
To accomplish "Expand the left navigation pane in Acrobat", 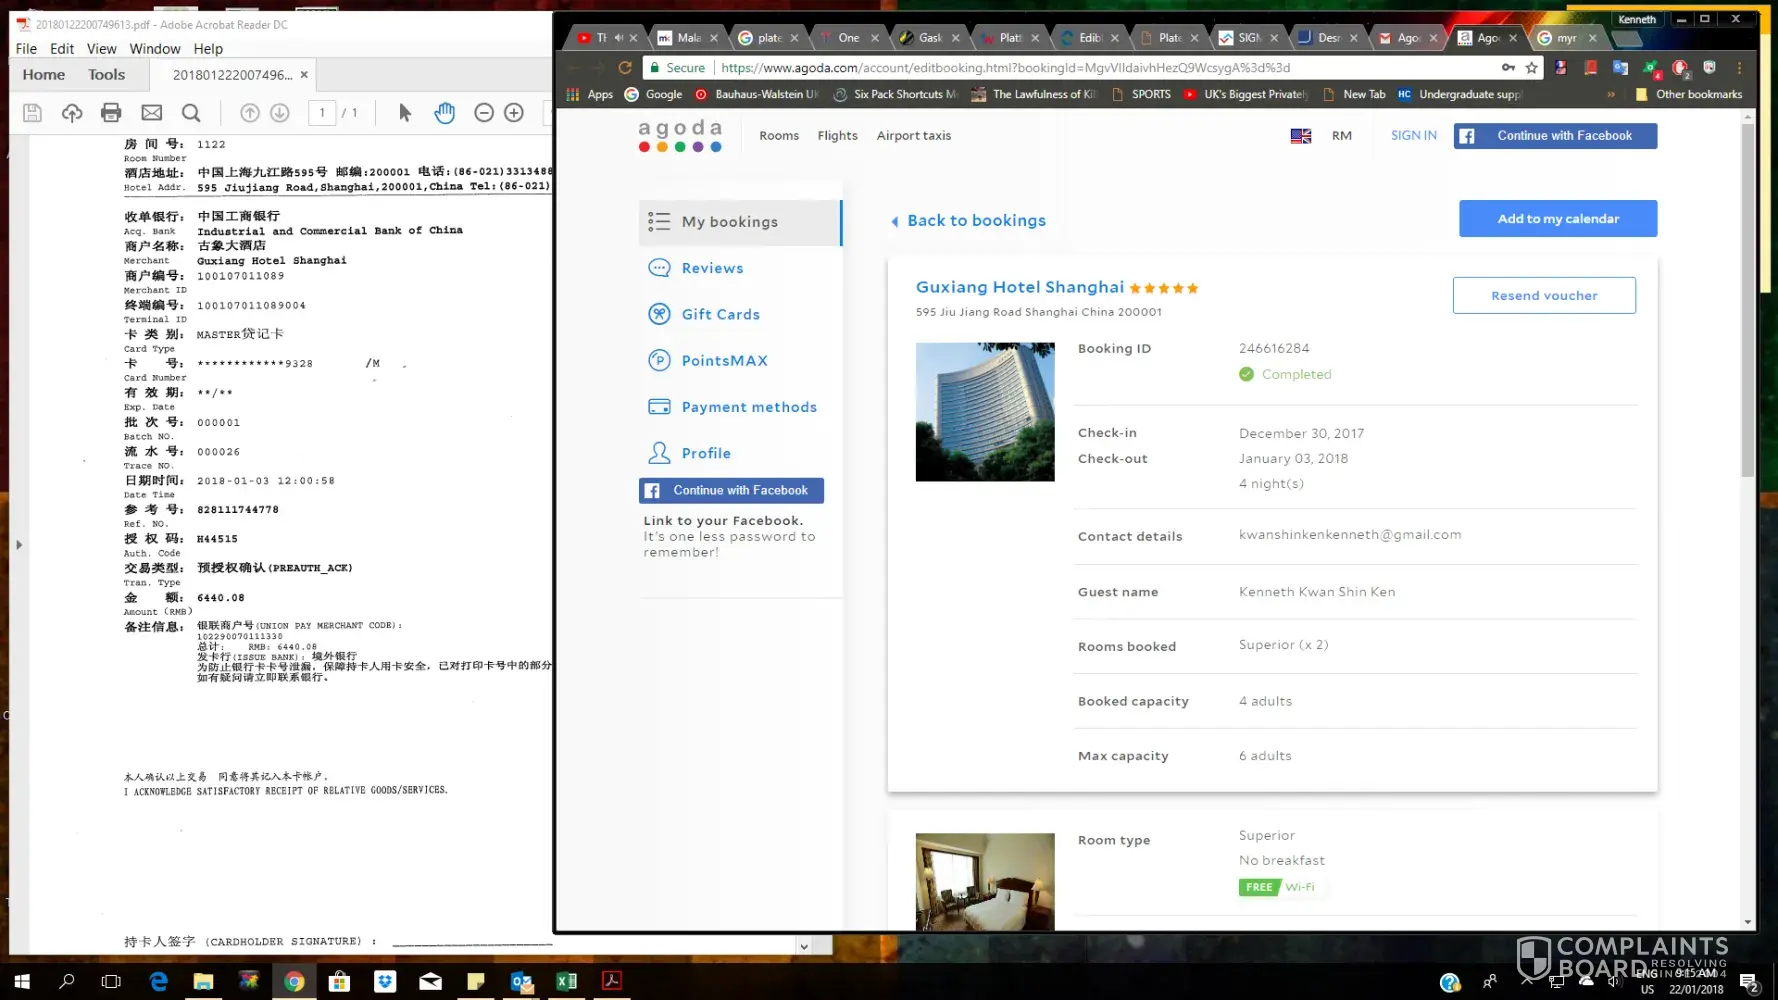I will [x=18, y=545].
